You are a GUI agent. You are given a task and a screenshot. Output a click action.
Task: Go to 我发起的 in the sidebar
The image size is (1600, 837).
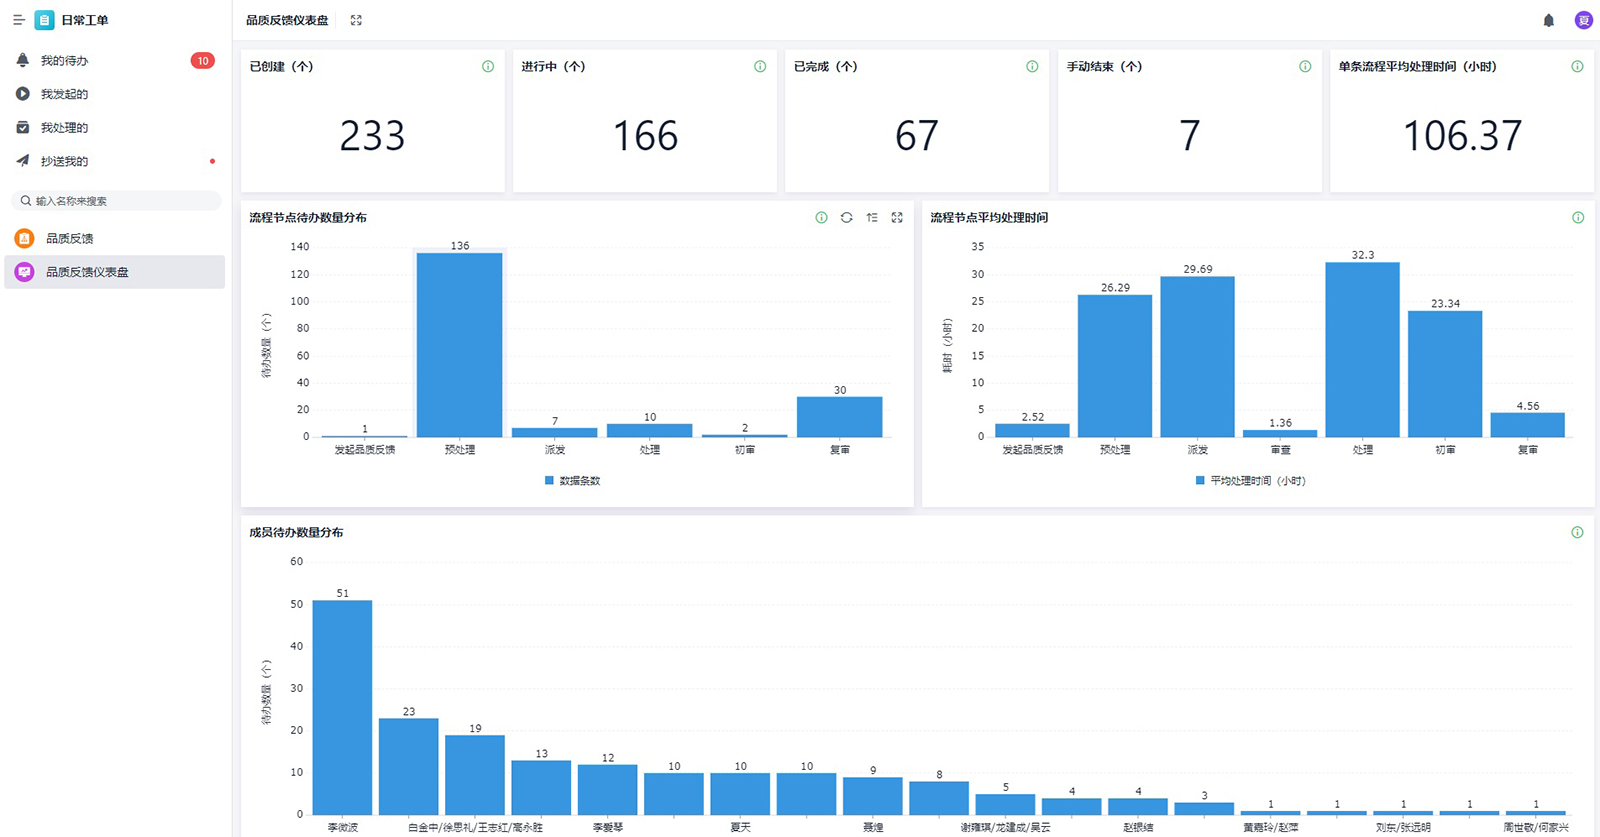[64, 94]
